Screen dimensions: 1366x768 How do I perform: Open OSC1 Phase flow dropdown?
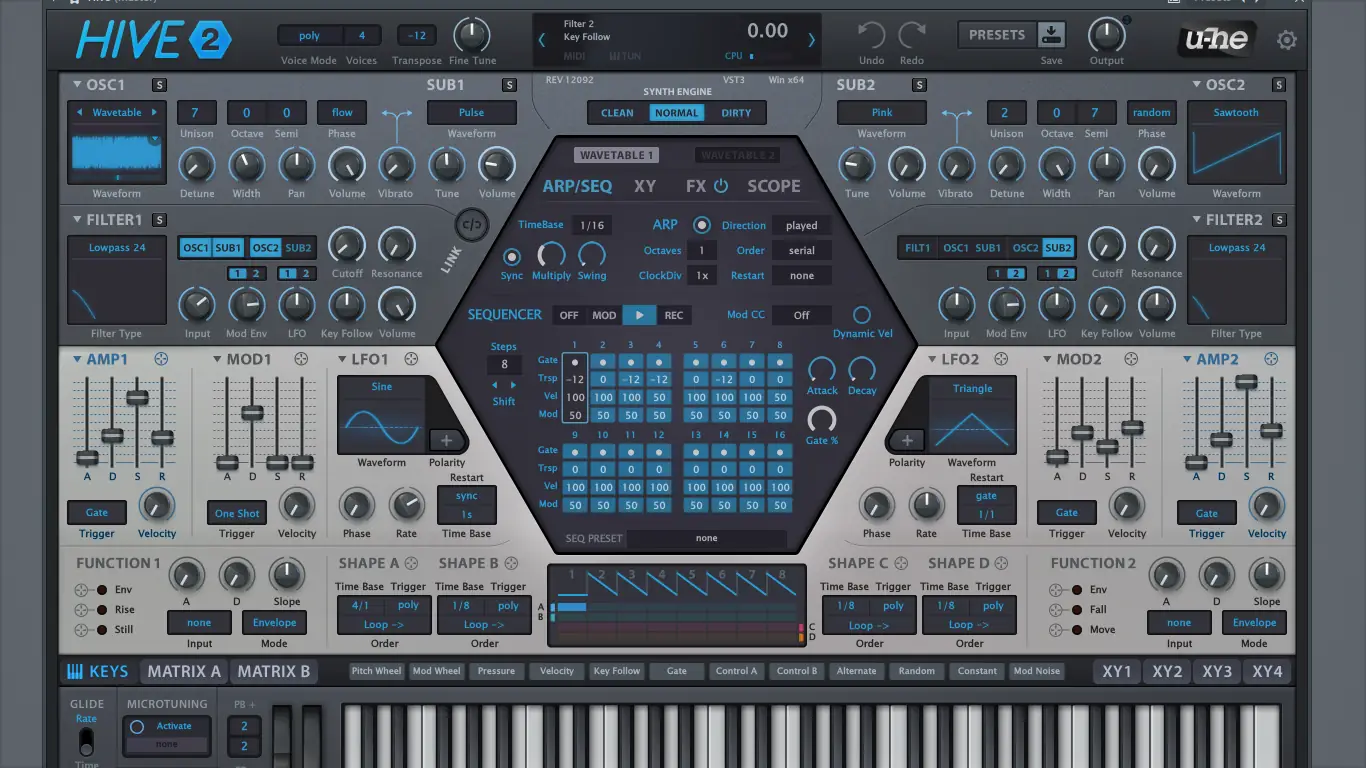[342, 113]
